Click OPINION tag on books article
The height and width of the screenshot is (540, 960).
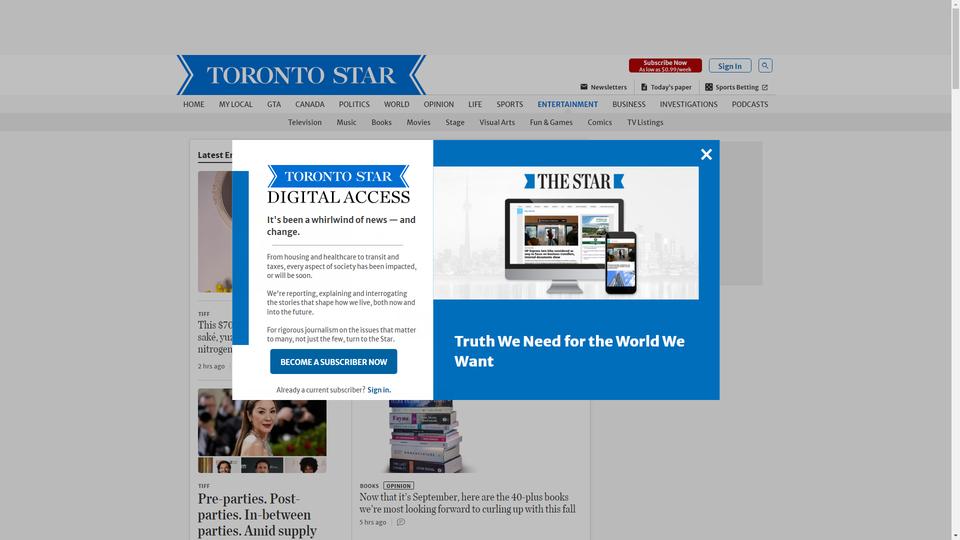point(398,486)
